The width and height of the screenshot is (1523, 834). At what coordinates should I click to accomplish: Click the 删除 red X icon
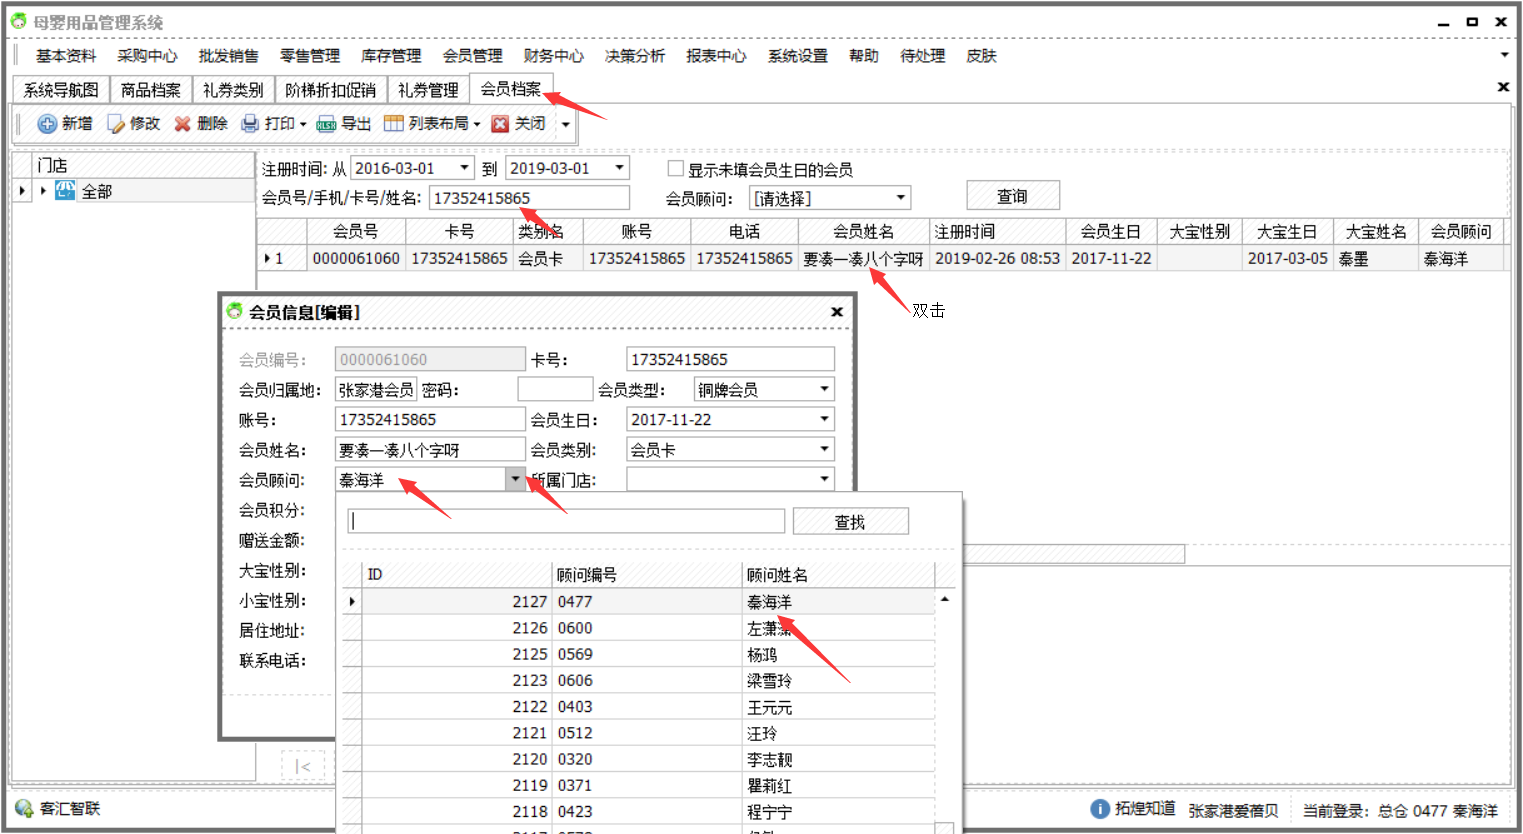point(182,124)
